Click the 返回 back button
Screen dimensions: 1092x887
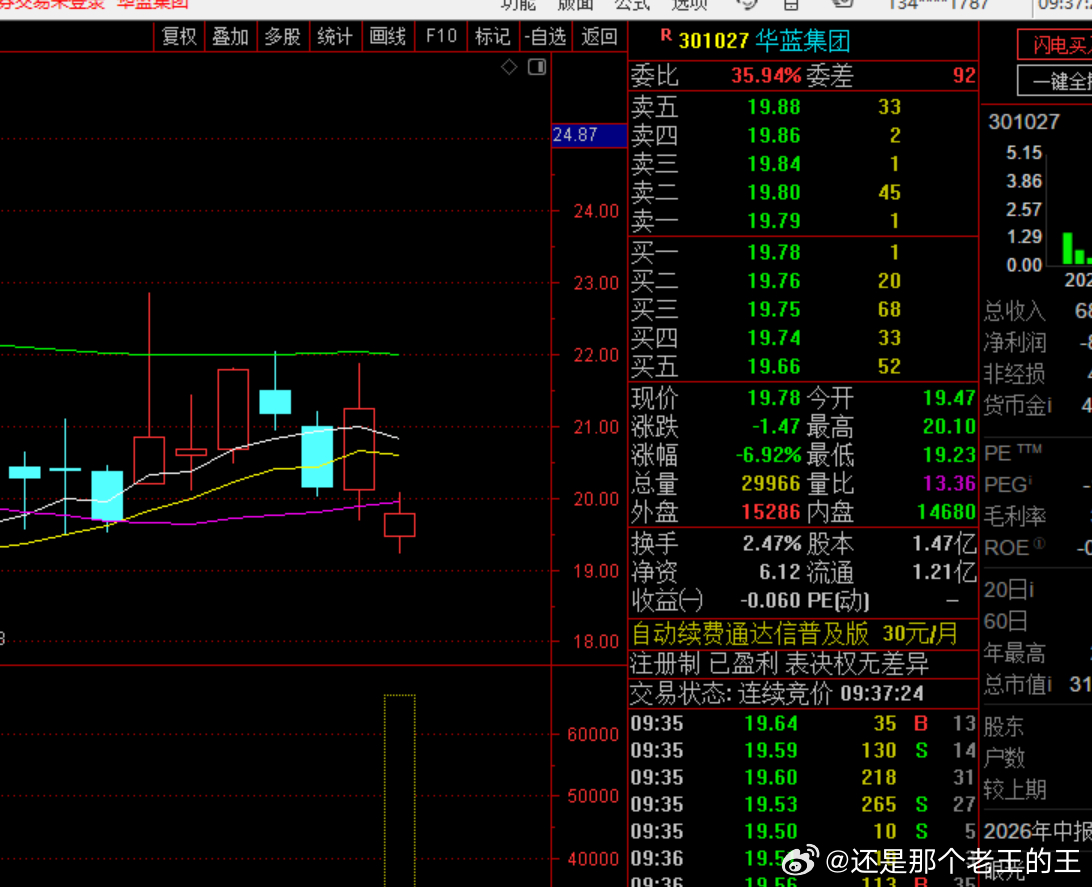599,36
